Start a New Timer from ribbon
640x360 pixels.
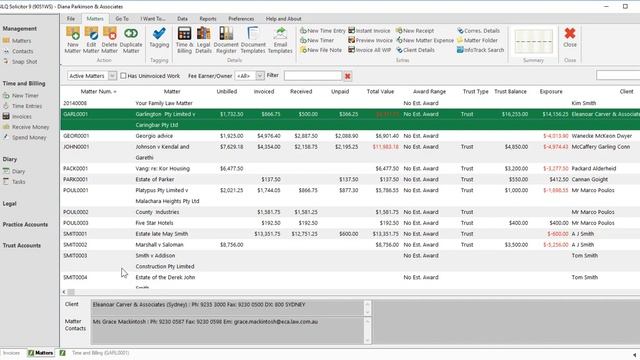coord(317,40)
